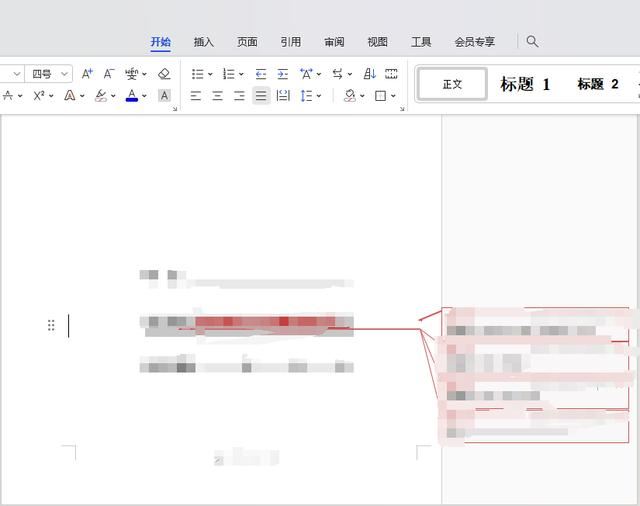Image resolution: width=640 pixels, height=506 pixels.
Task: Apply the 正文 style
Action: [452, 85]
